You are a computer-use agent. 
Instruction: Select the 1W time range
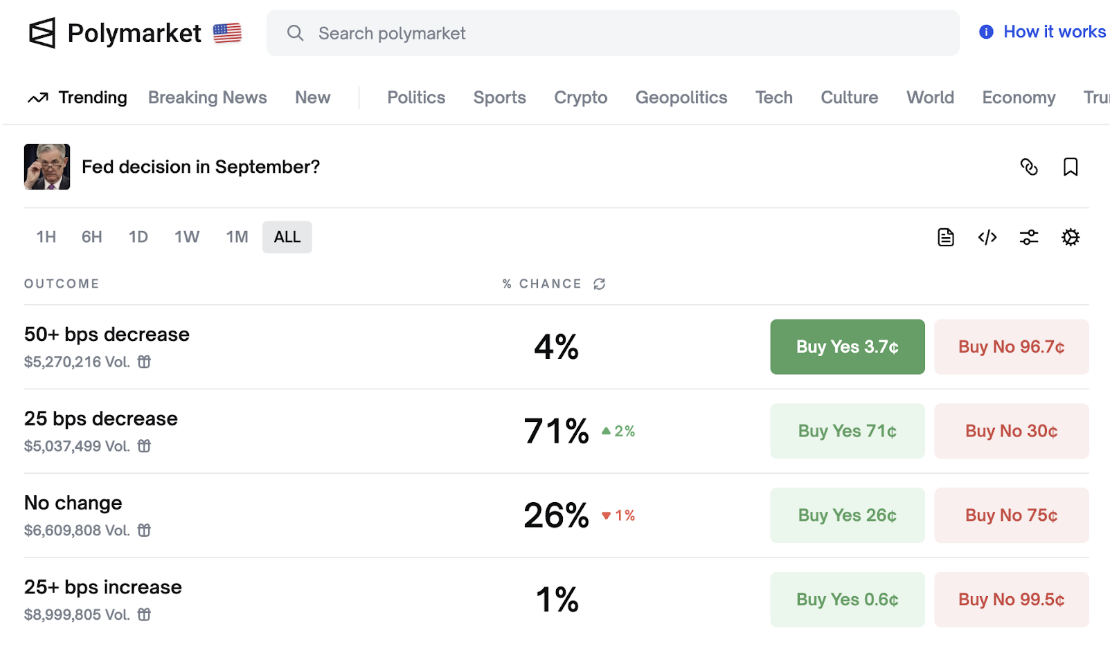(186, 237)
